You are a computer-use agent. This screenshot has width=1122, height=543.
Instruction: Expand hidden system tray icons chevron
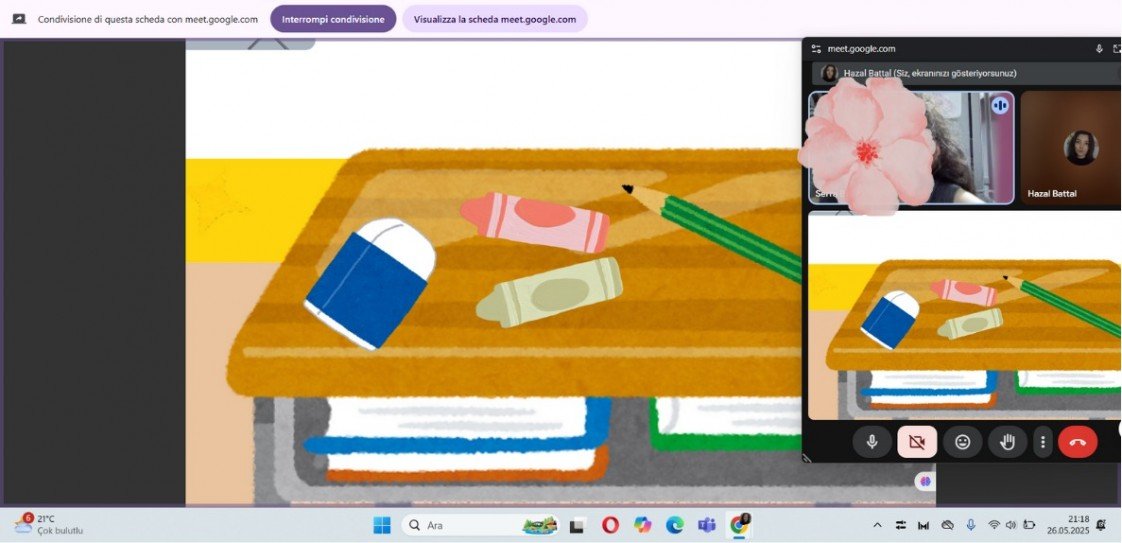click(878, 525)
